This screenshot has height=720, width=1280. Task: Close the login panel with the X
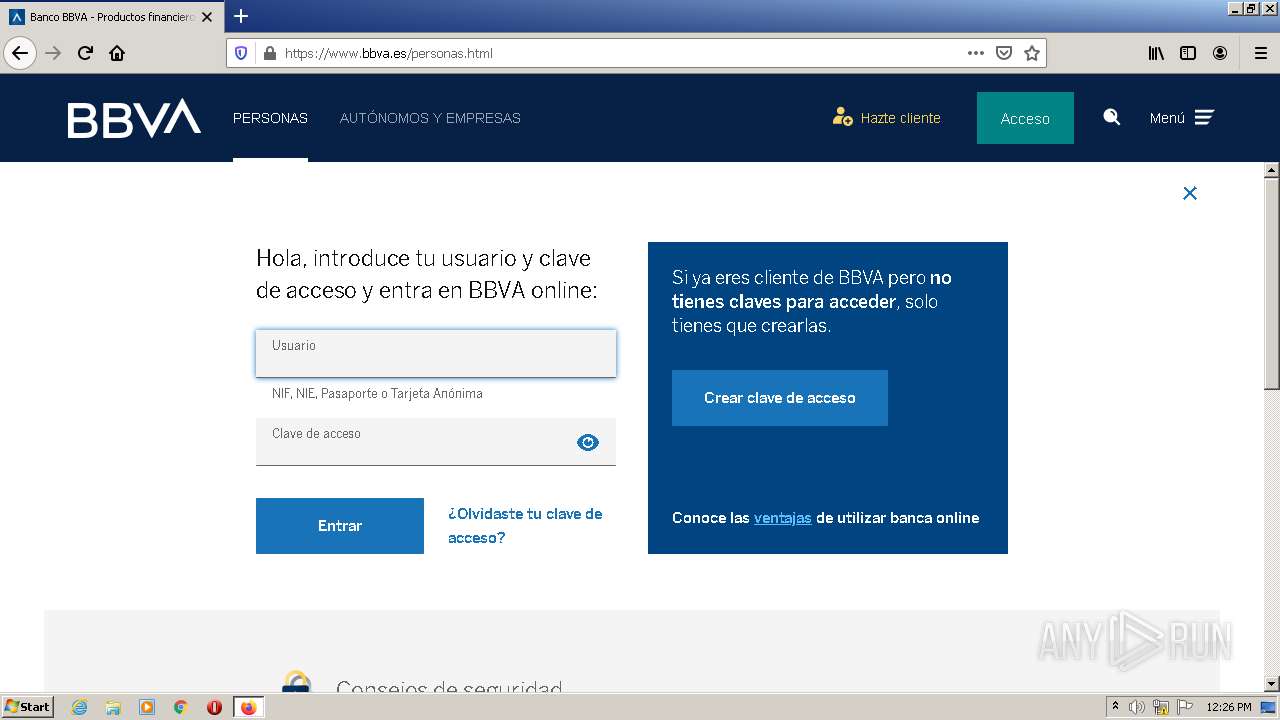pyautogui.click(x=1190, y=193)
